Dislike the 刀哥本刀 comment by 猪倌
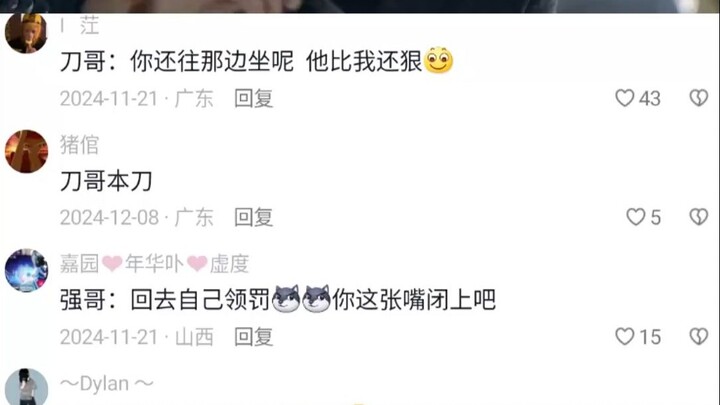Image resolution: width=720 pixels, height=405 pixels. coord(698,217)
